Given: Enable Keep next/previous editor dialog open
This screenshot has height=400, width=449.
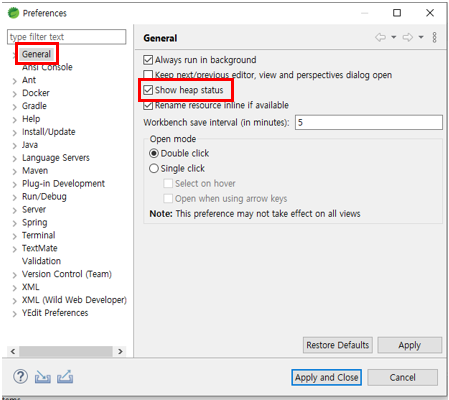Looking at the screenshot, I should tap(148, 75).
